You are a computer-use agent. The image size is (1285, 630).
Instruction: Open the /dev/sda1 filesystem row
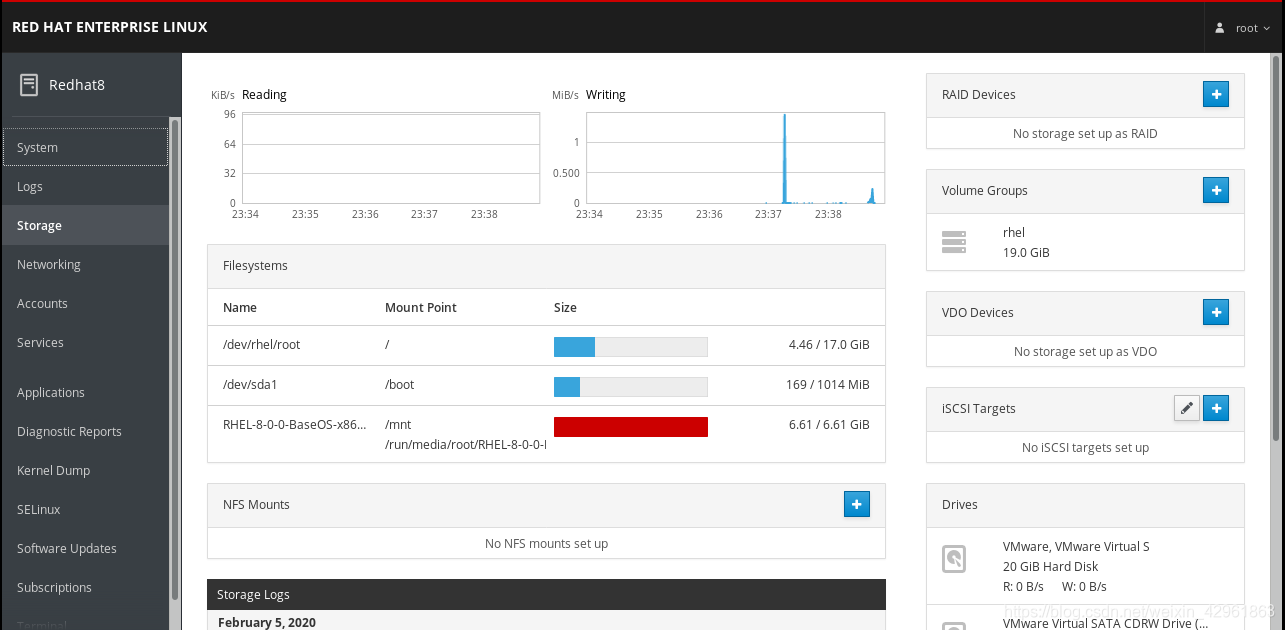coord(546,385)
